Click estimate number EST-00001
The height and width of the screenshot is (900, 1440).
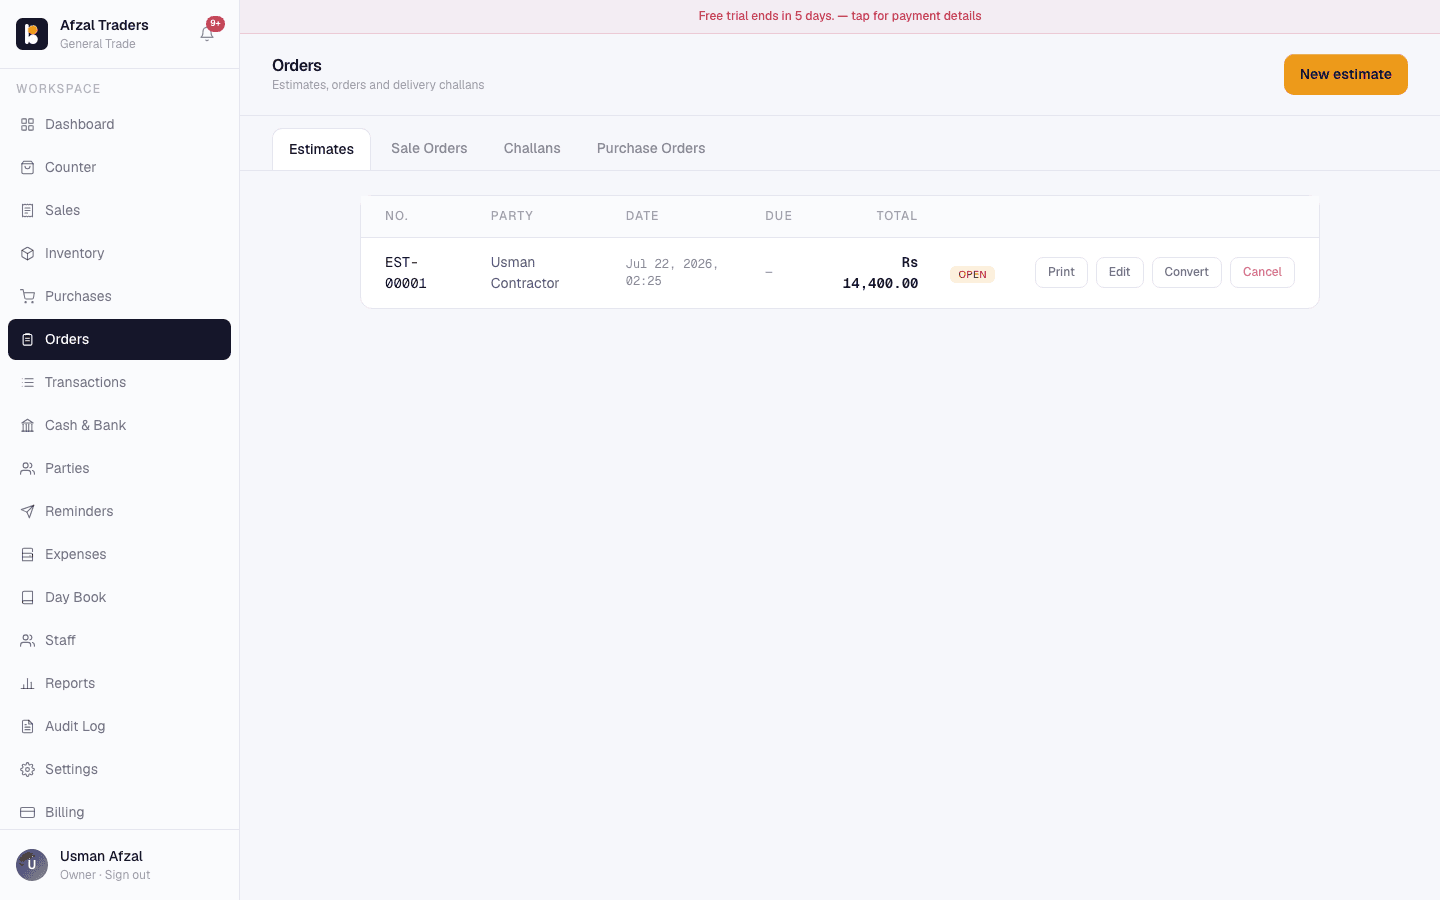click(406, 273)
